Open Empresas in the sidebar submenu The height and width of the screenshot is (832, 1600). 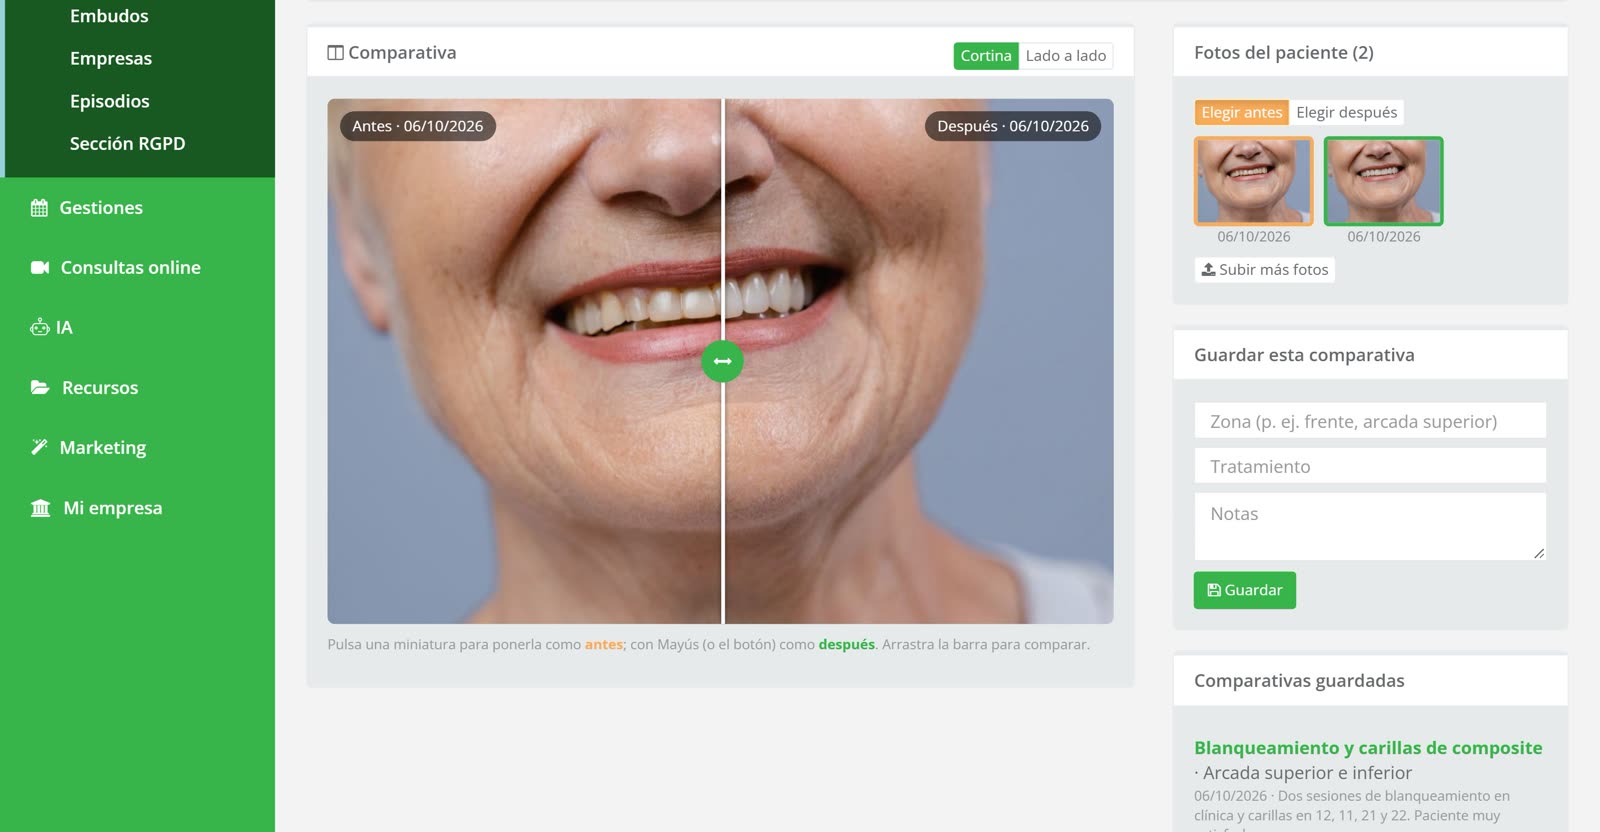coord(111,58)
